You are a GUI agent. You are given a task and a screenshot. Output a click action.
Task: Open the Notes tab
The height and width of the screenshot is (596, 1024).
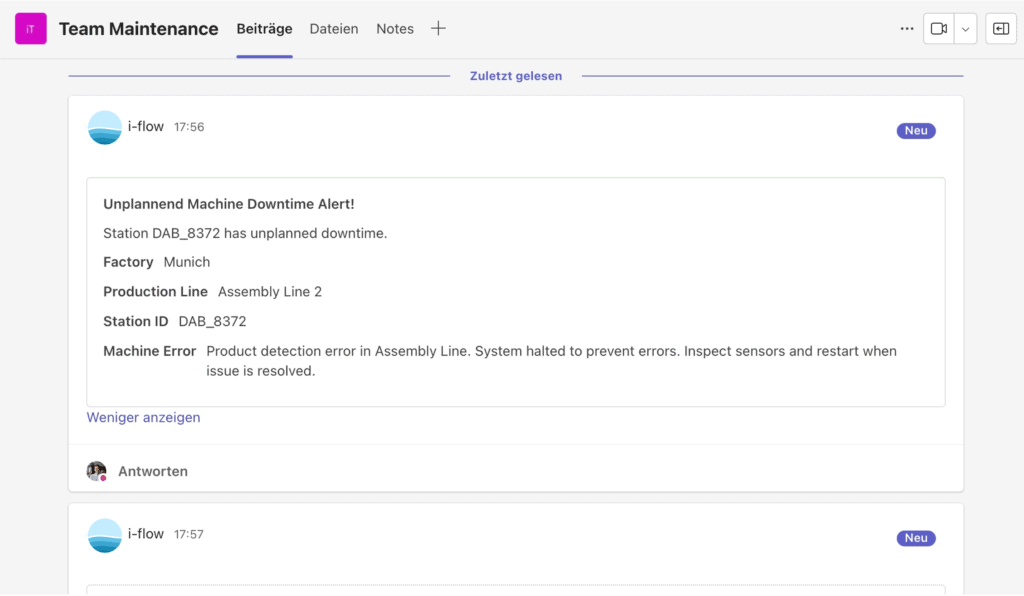[394, 28]
